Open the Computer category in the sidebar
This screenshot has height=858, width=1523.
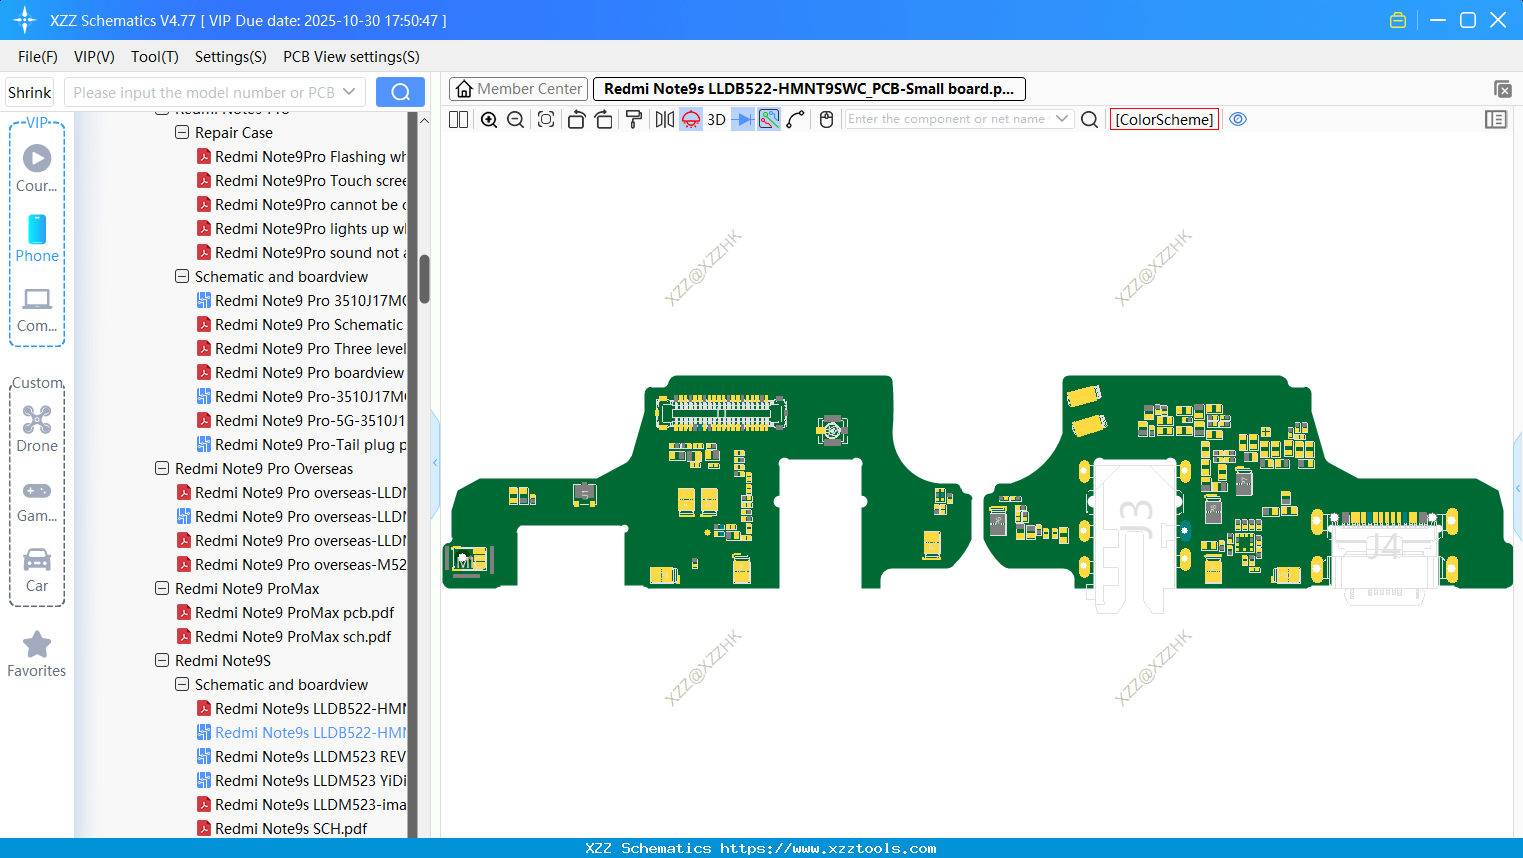[37, 310]
